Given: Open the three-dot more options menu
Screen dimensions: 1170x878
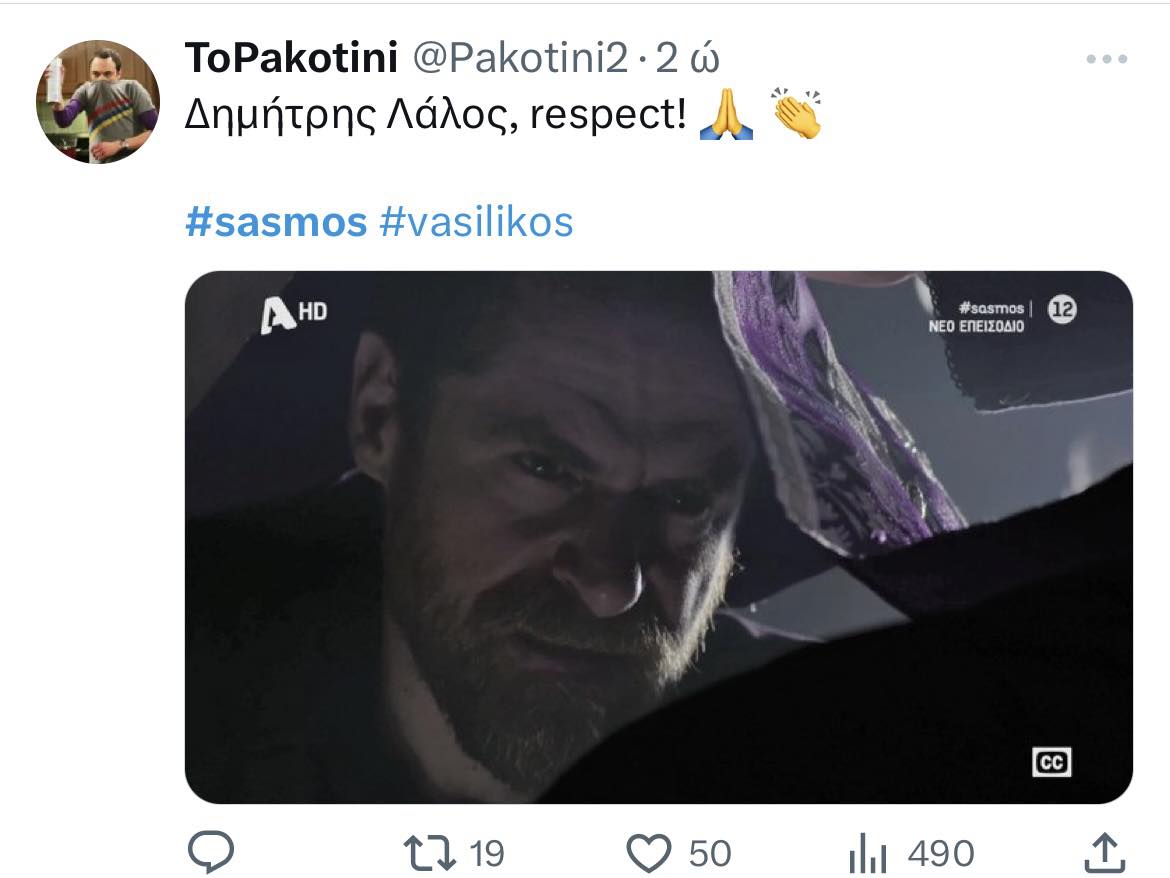Looking at the screenshot, I should [x=1106, y=60].
